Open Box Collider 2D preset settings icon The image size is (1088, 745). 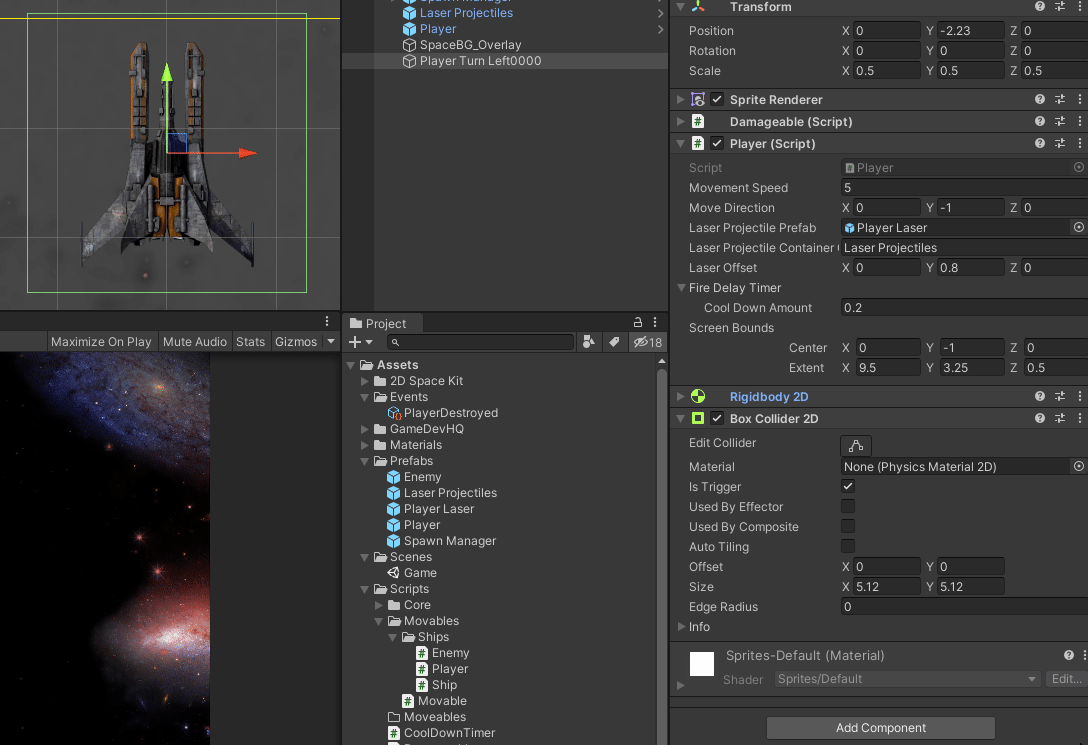click(x=1060, y=419)
